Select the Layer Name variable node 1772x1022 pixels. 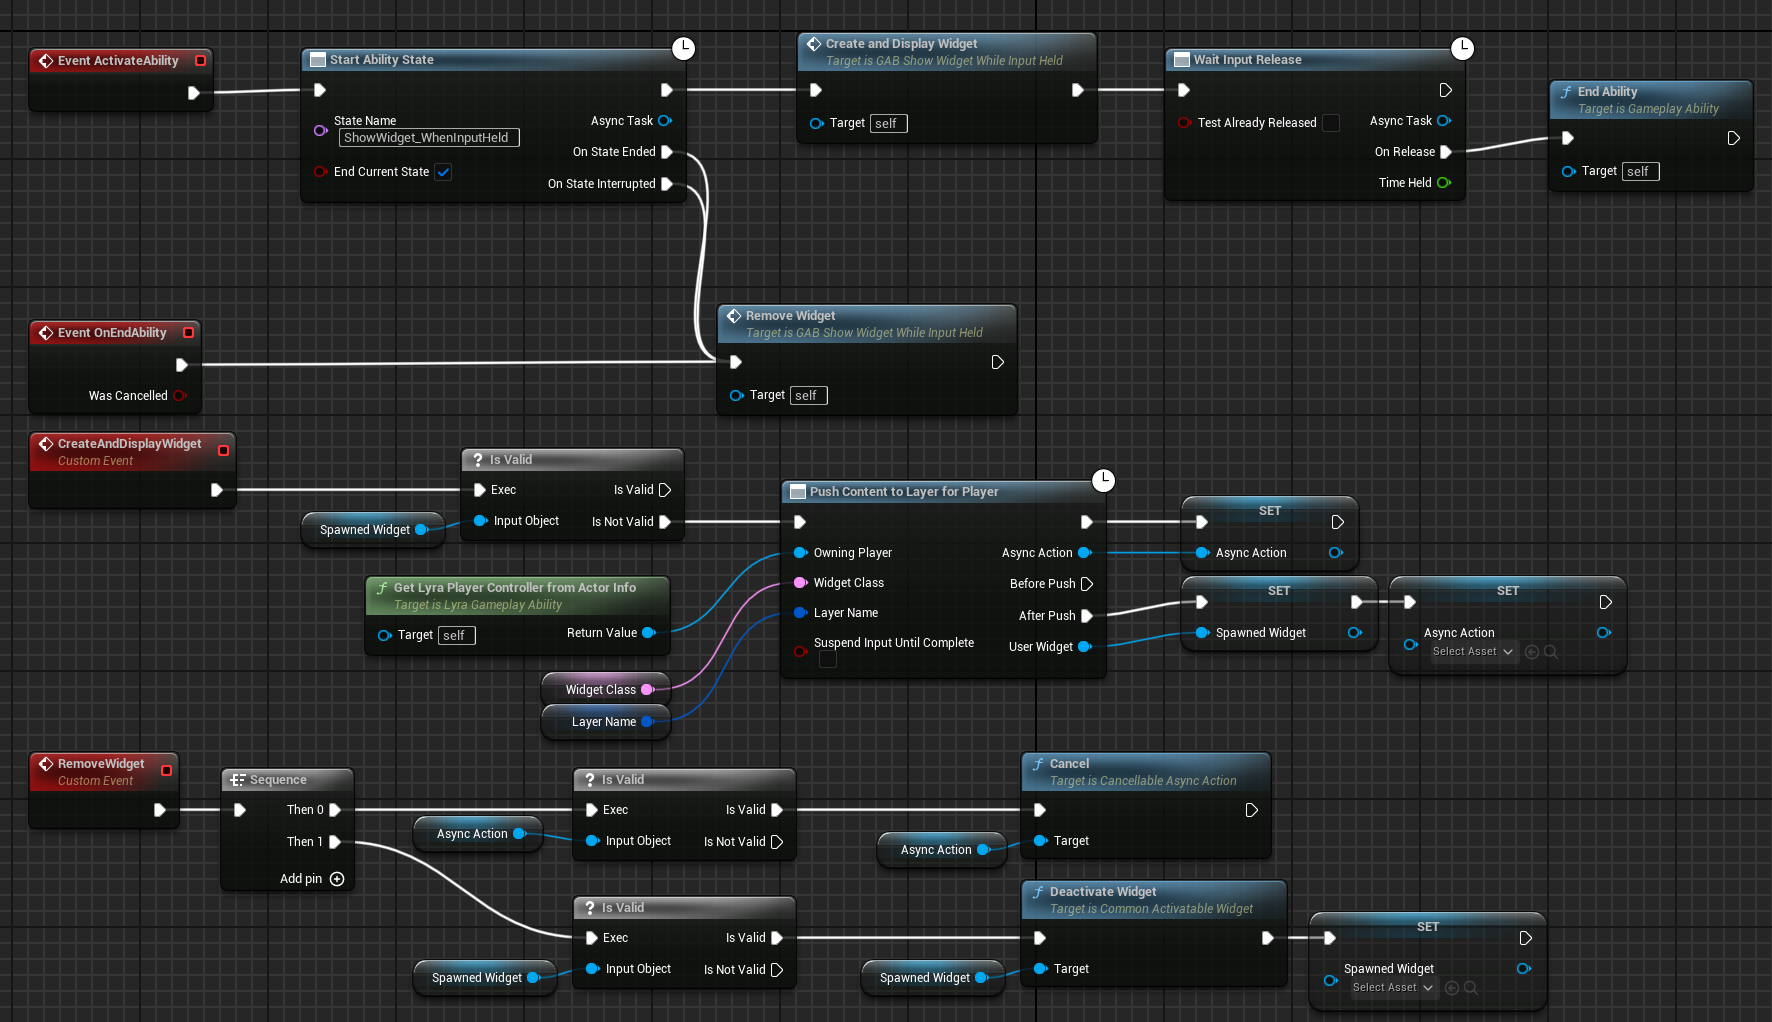[x=603, y=722]
